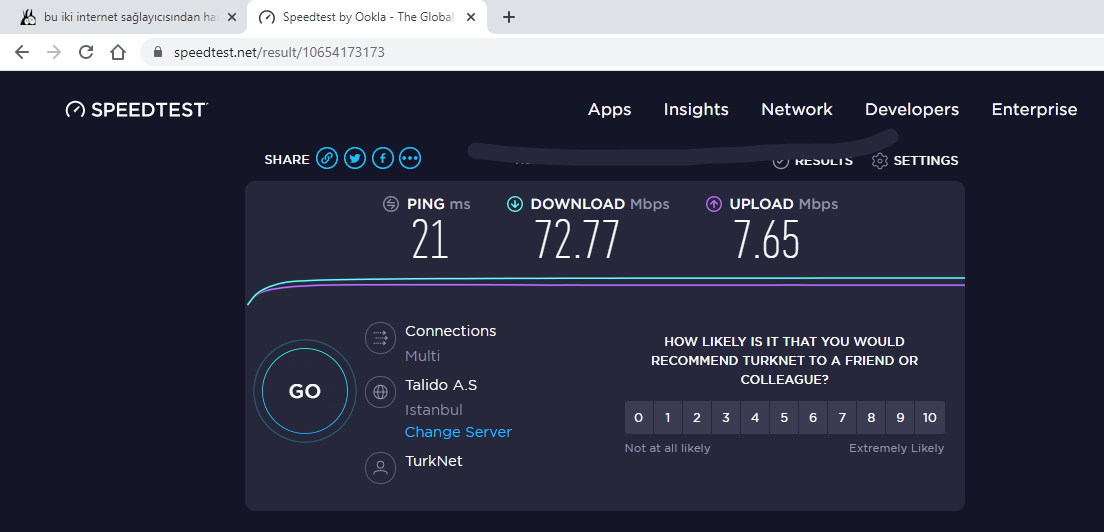Screen dimensions: 1104x532
Task: Click the Change Server link
Action: 458,432
